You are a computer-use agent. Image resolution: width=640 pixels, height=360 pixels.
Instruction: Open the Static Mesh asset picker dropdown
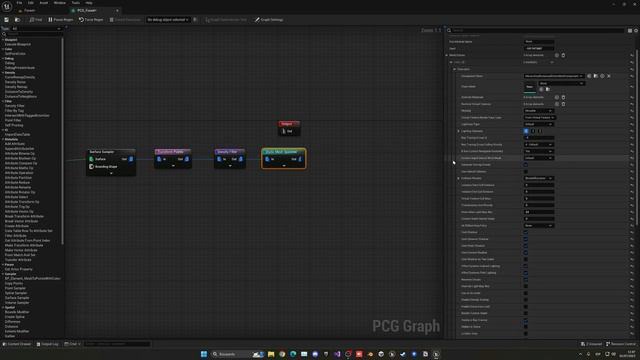(561, 83)
